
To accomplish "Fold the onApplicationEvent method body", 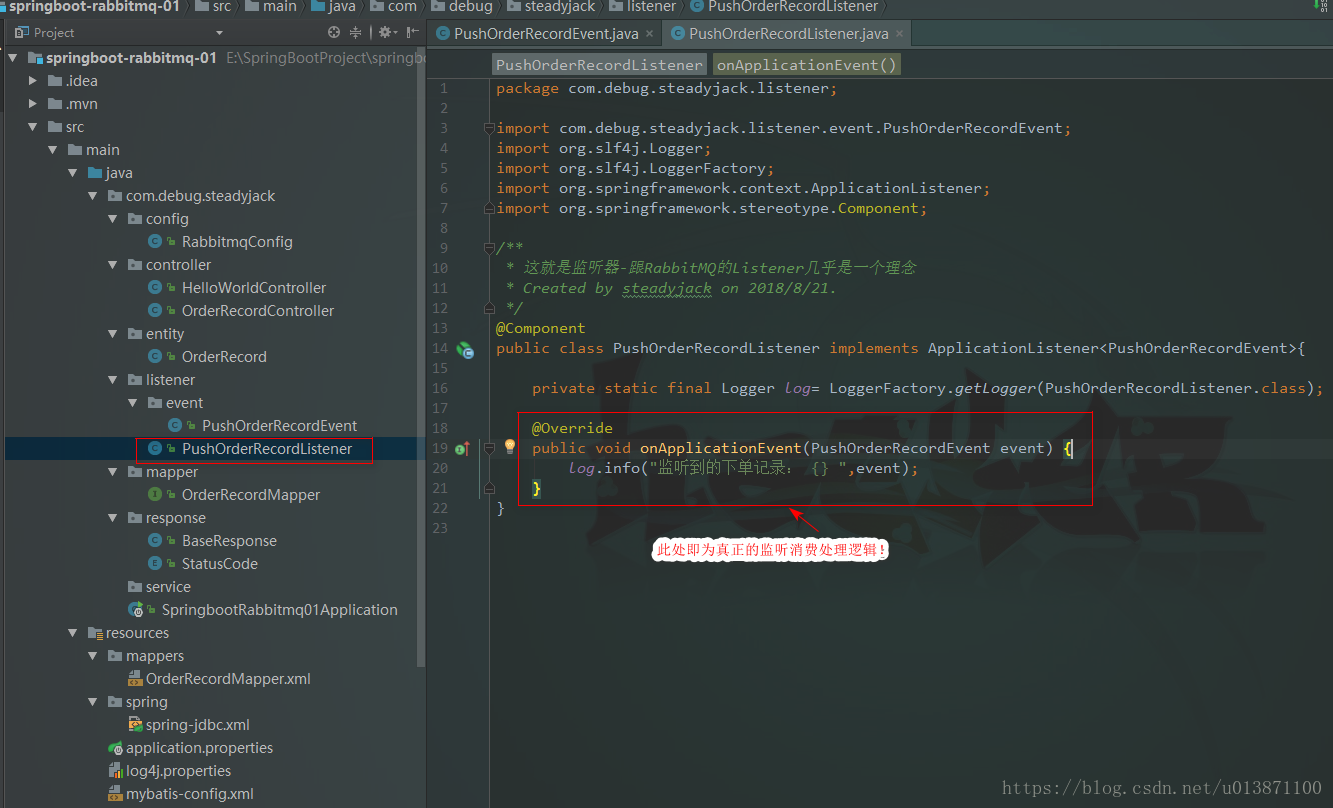I will click(x=489, y=449).
